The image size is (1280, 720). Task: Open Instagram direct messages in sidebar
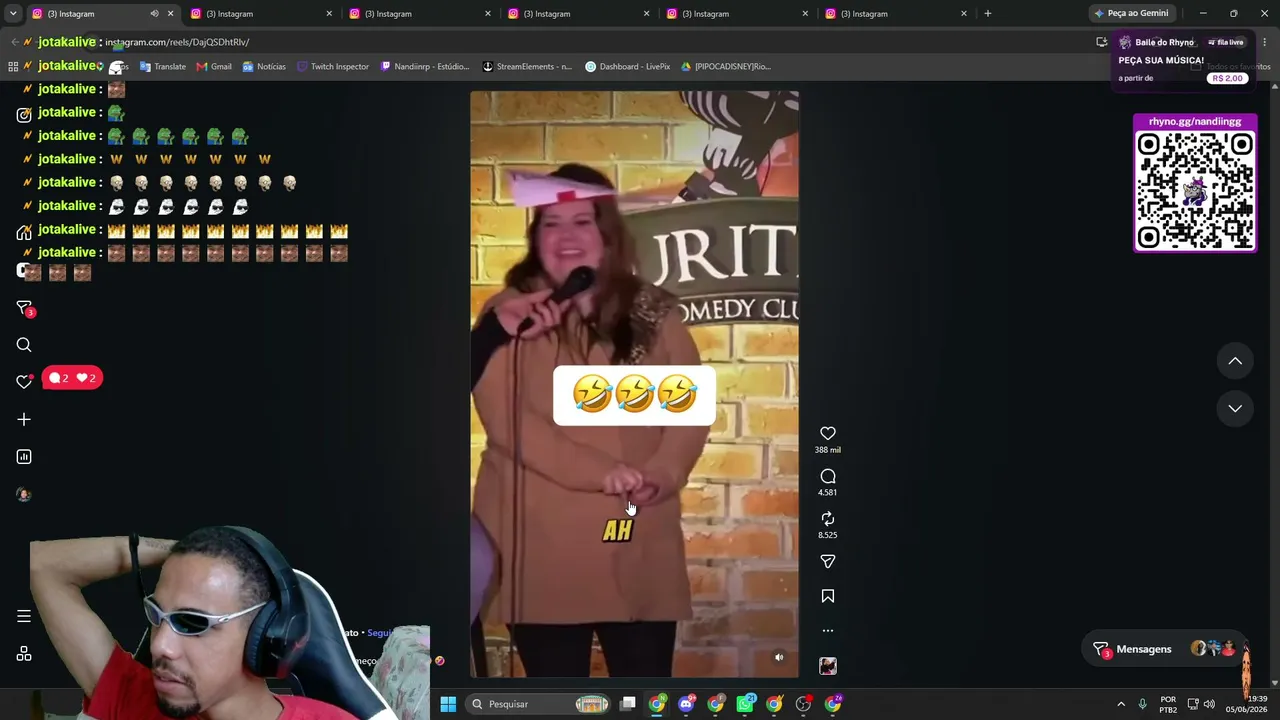24,308
